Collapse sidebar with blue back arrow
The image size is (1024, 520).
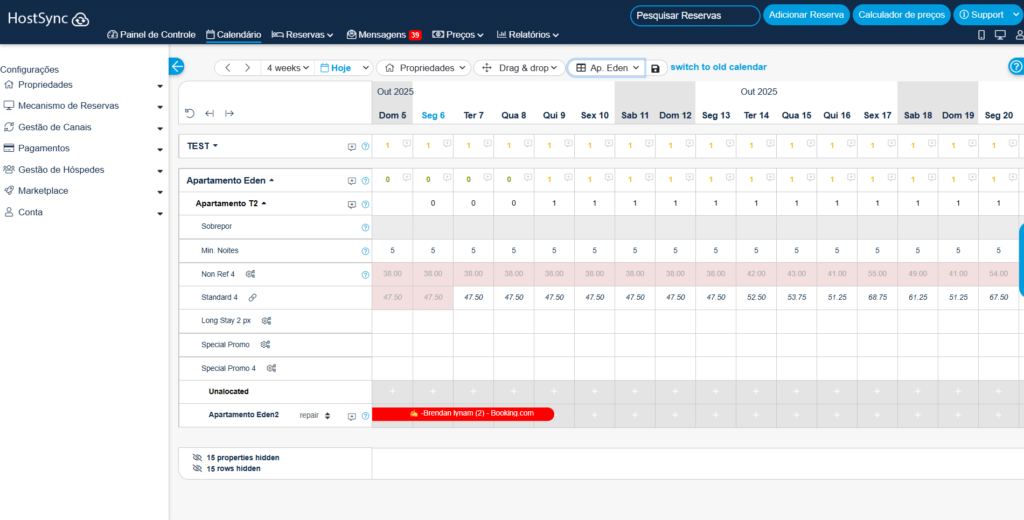177,67
